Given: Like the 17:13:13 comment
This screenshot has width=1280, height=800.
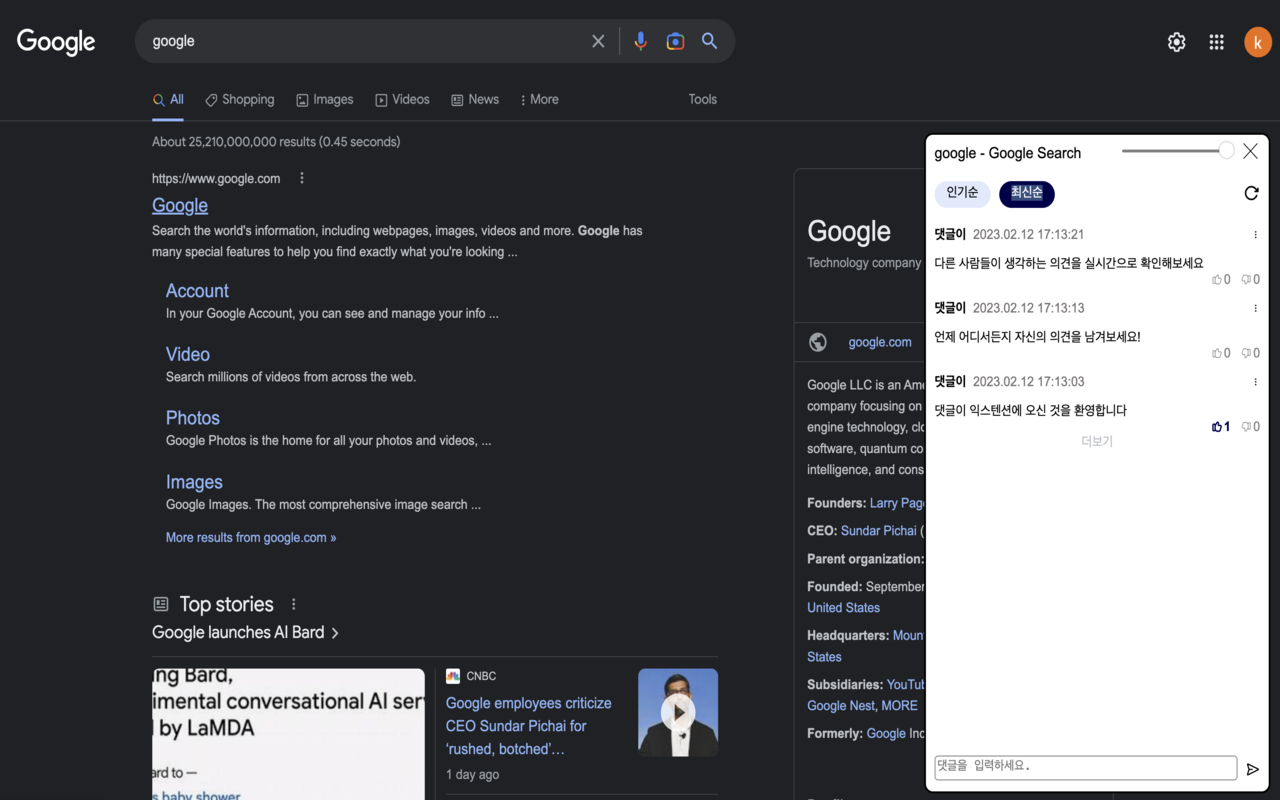Looking at the screenshot, I should [x=1221, y=353].
